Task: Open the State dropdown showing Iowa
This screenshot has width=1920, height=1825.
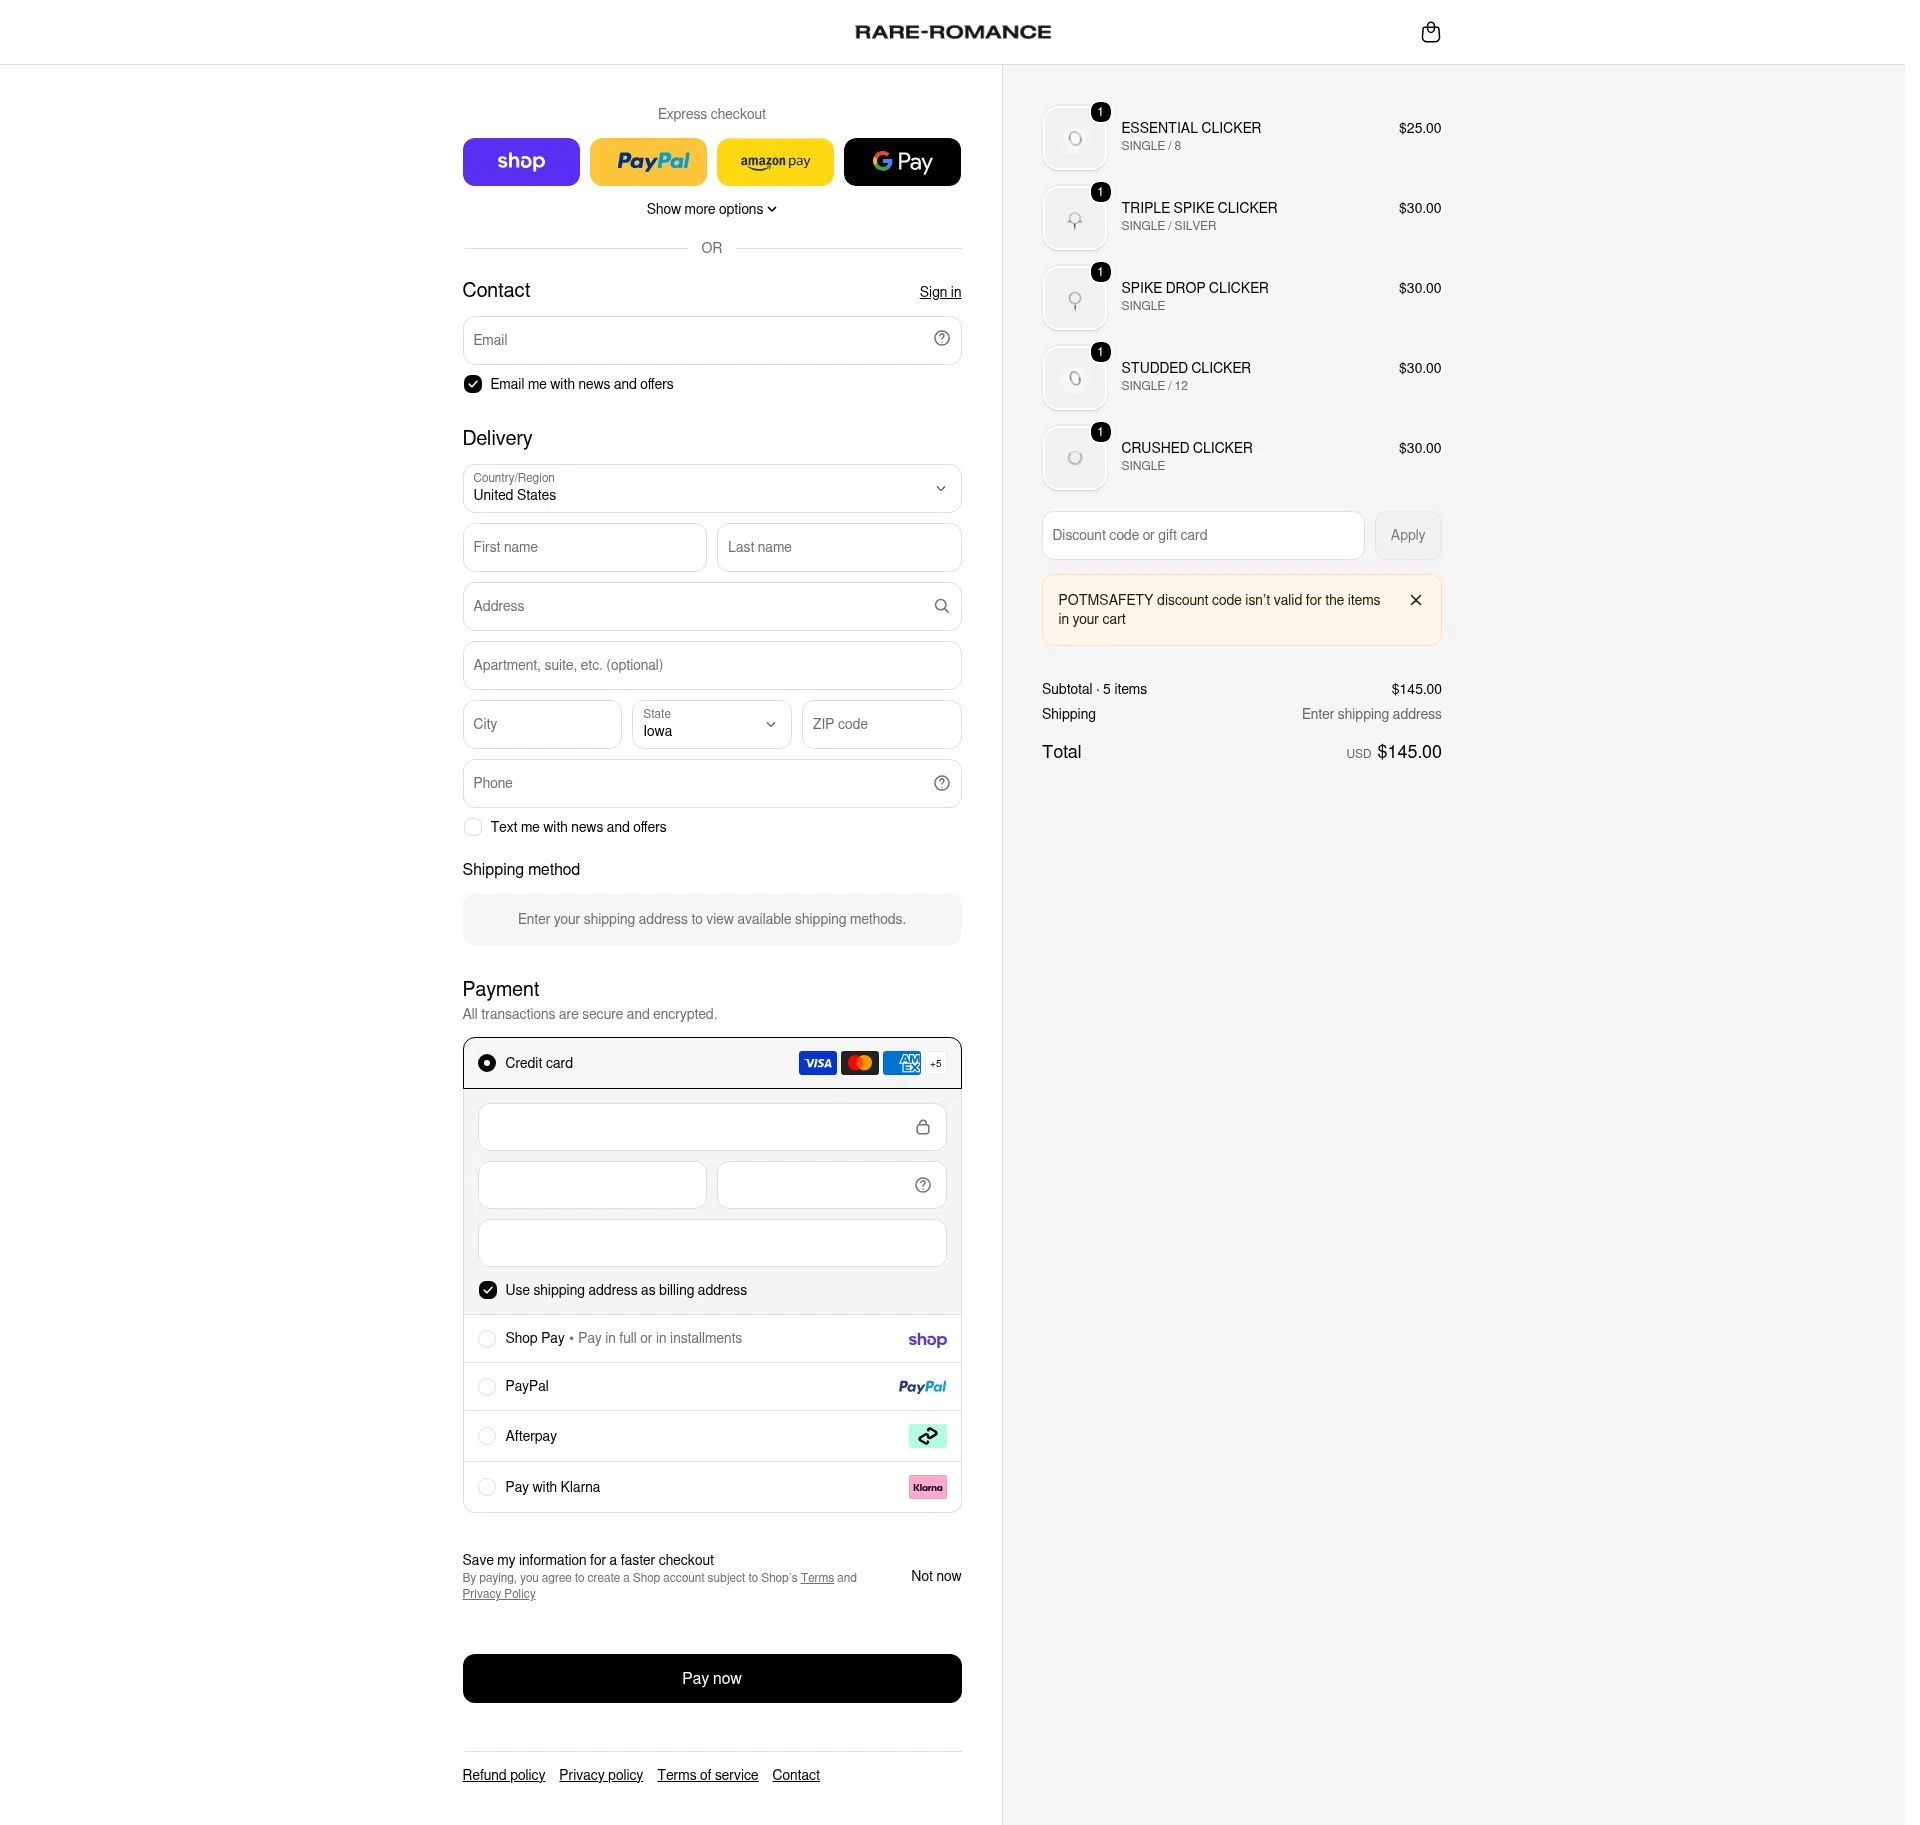Action: (x=712, y=724)
